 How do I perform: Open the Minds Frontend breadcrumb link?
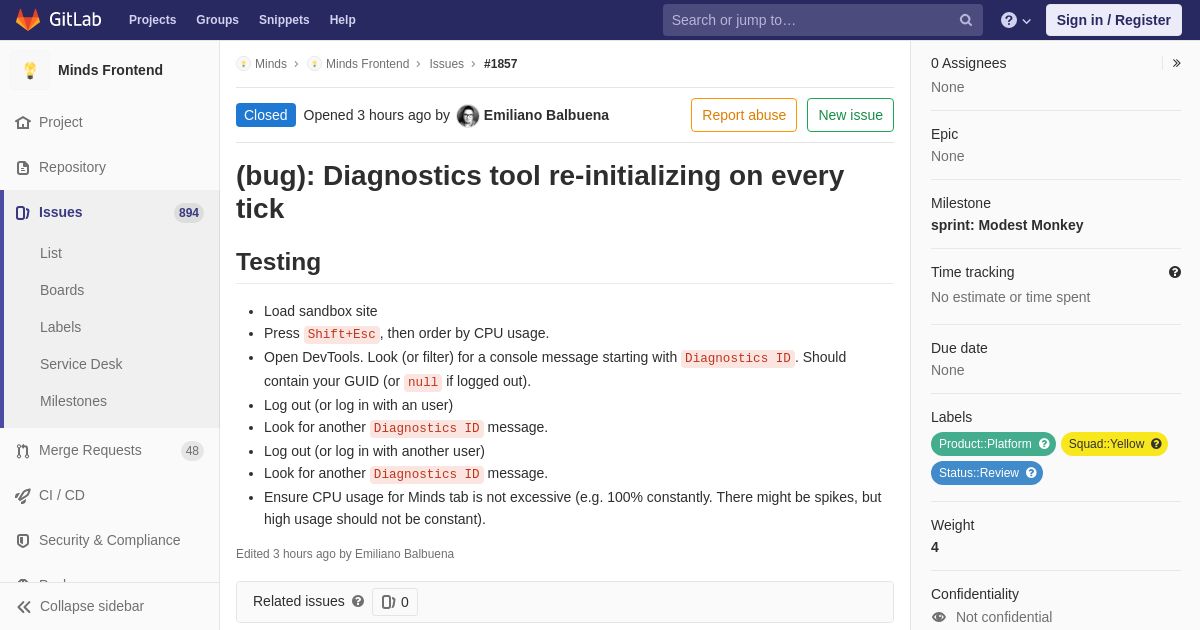(367, 64)
